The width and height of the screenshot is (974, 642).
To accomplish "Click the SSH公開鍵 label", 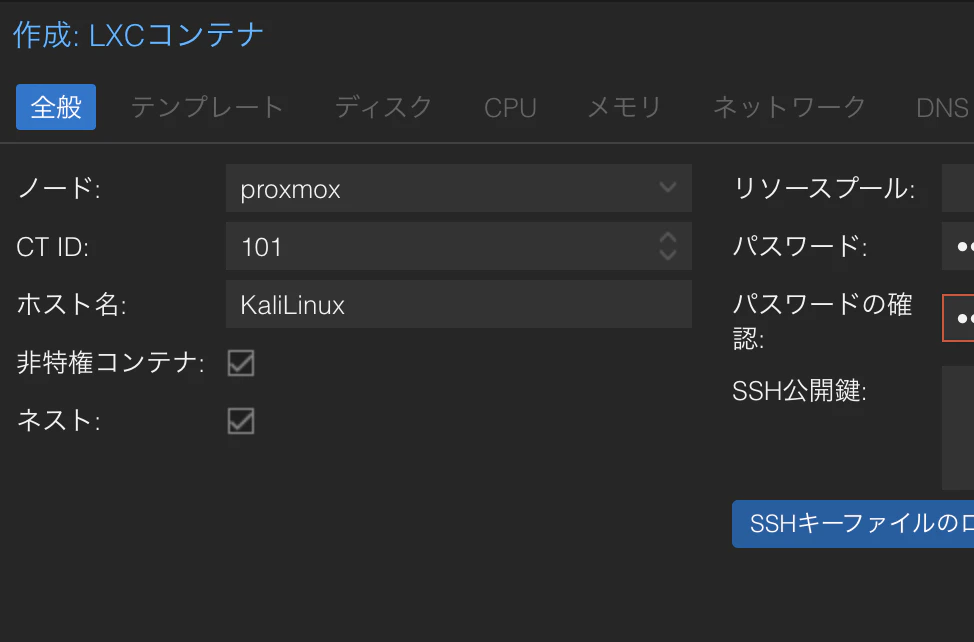I will coord(799,391).
